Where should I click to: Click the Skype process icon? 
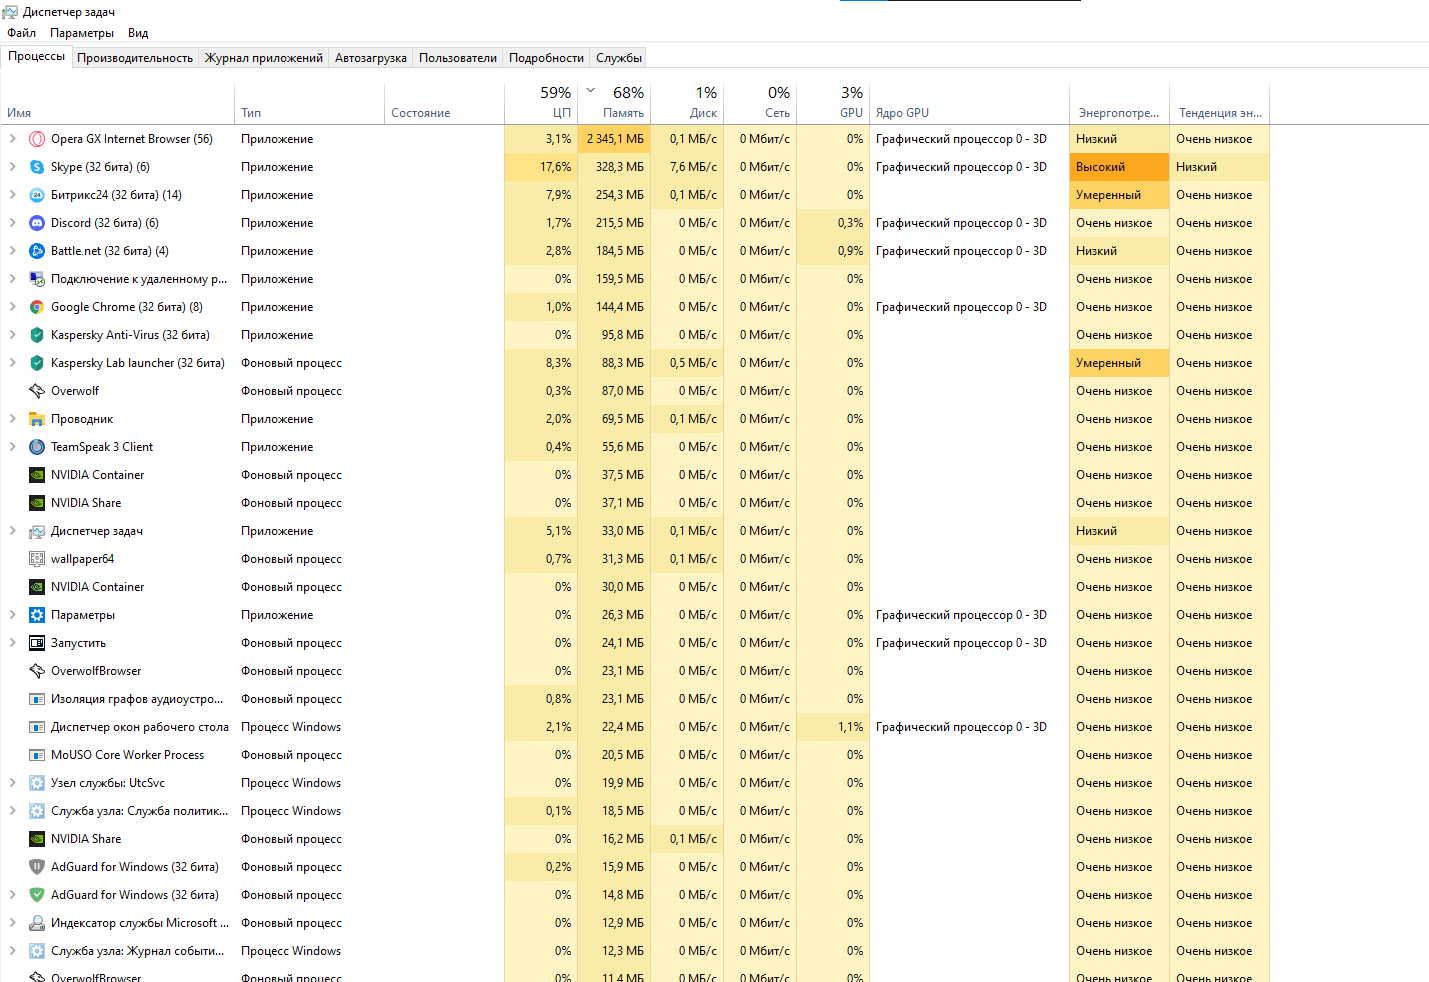(x=37, y=167)
